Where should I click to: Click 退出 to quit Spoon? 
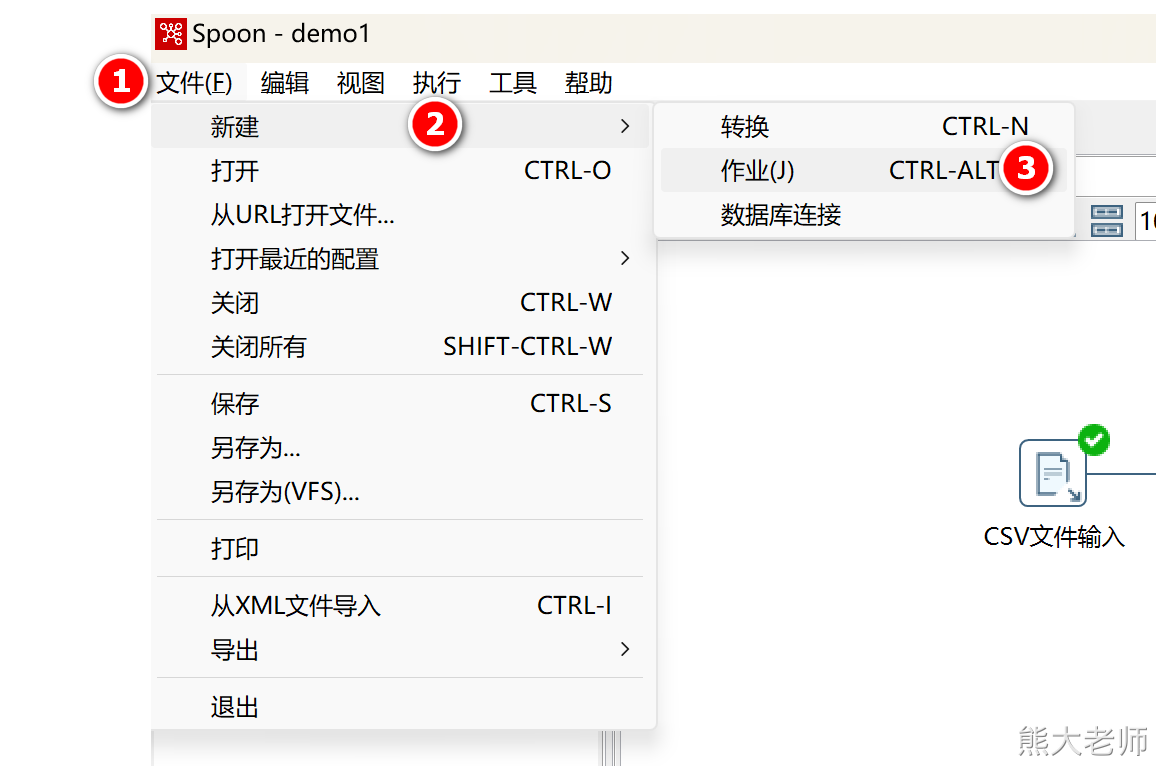point(235,708)
